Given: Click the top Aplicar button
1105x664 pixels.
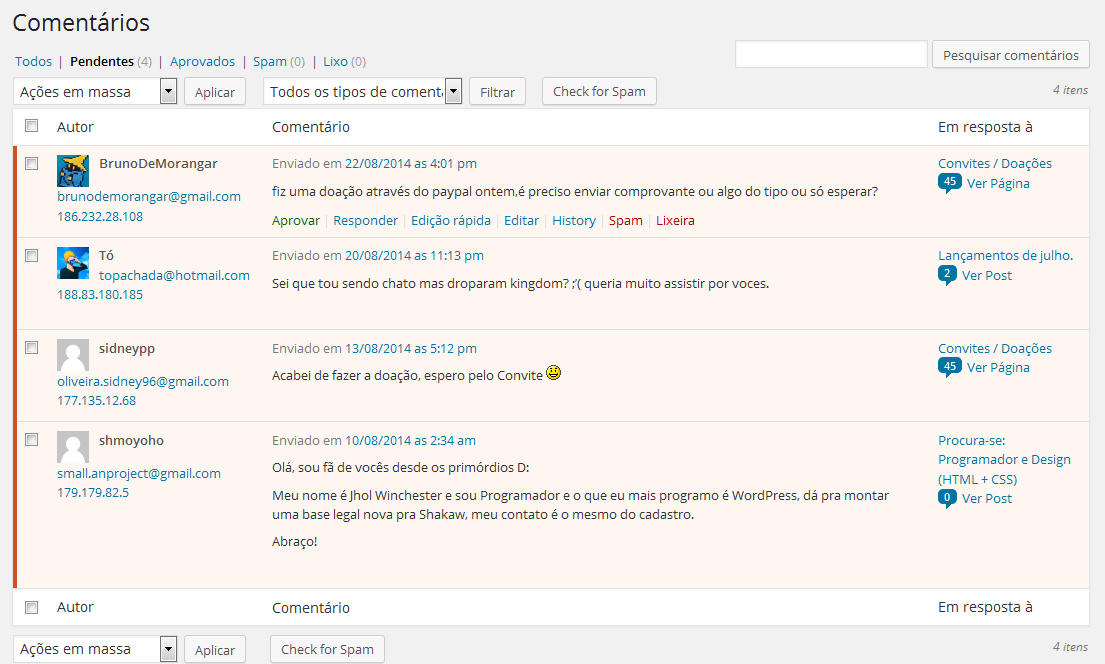Looking at the screenshot, I should coord(215,92).
